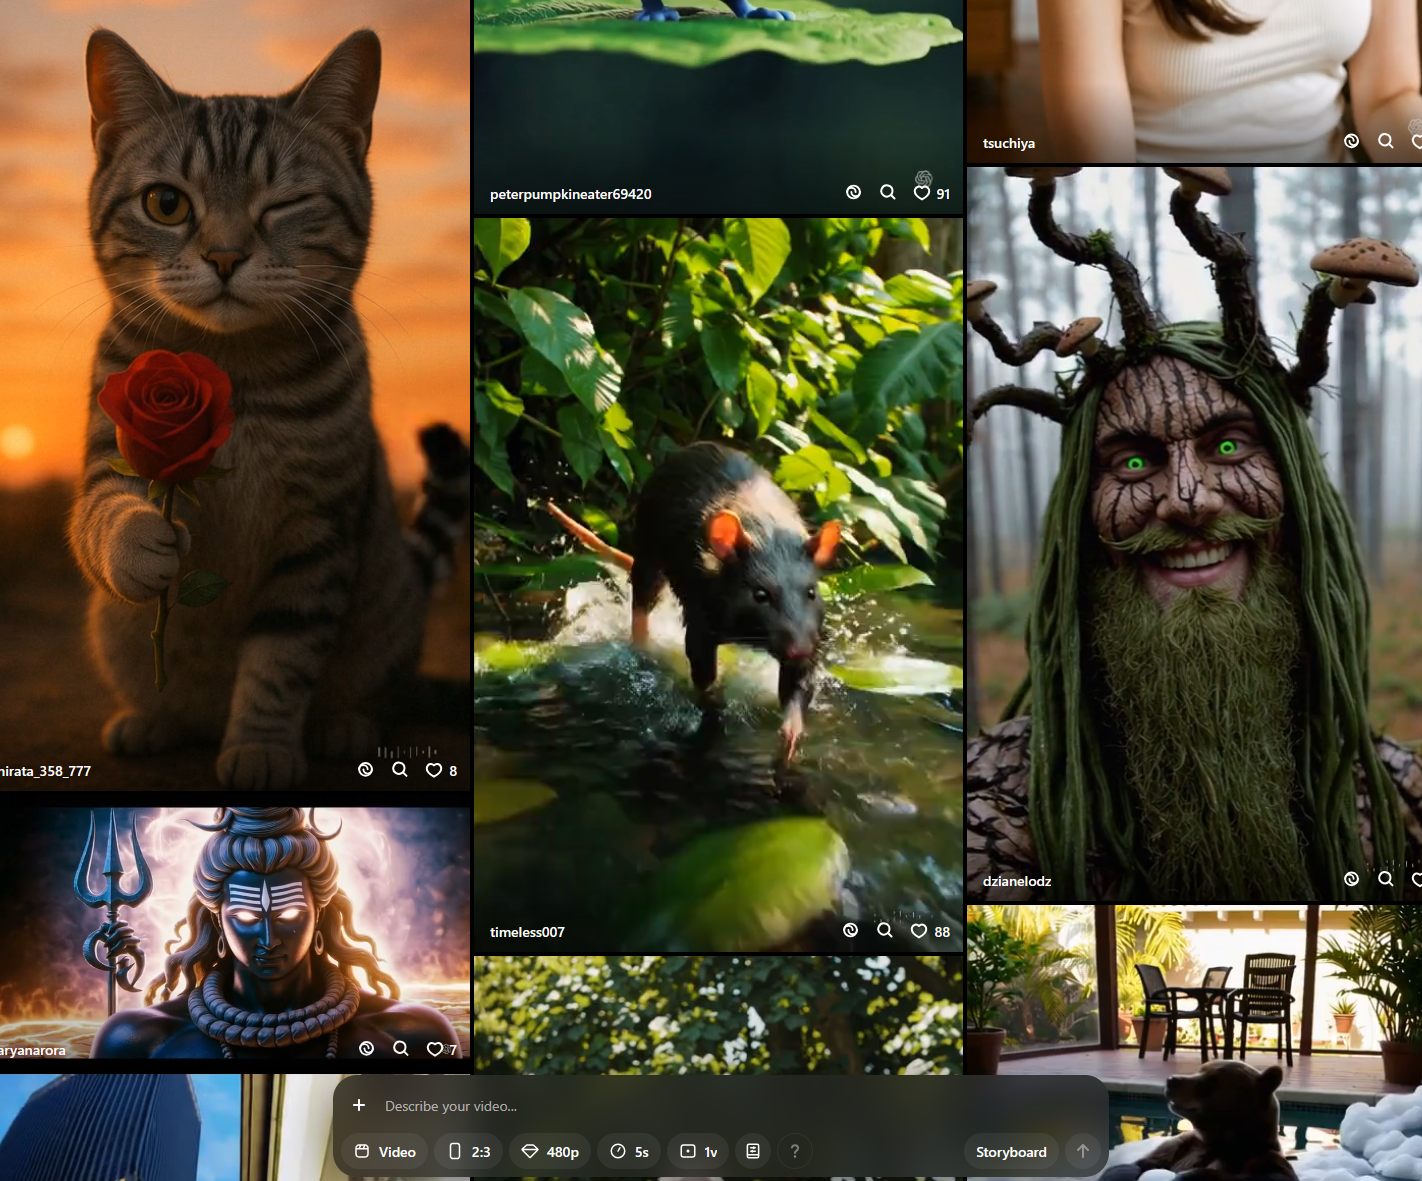Open the 5s duration menu

tap(629, 1152)
